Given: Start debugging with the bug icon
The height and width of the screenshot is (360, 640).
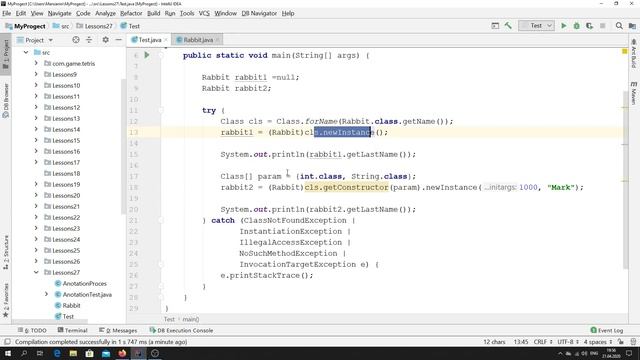Looking at the screenshot, I should coord(576,26).
